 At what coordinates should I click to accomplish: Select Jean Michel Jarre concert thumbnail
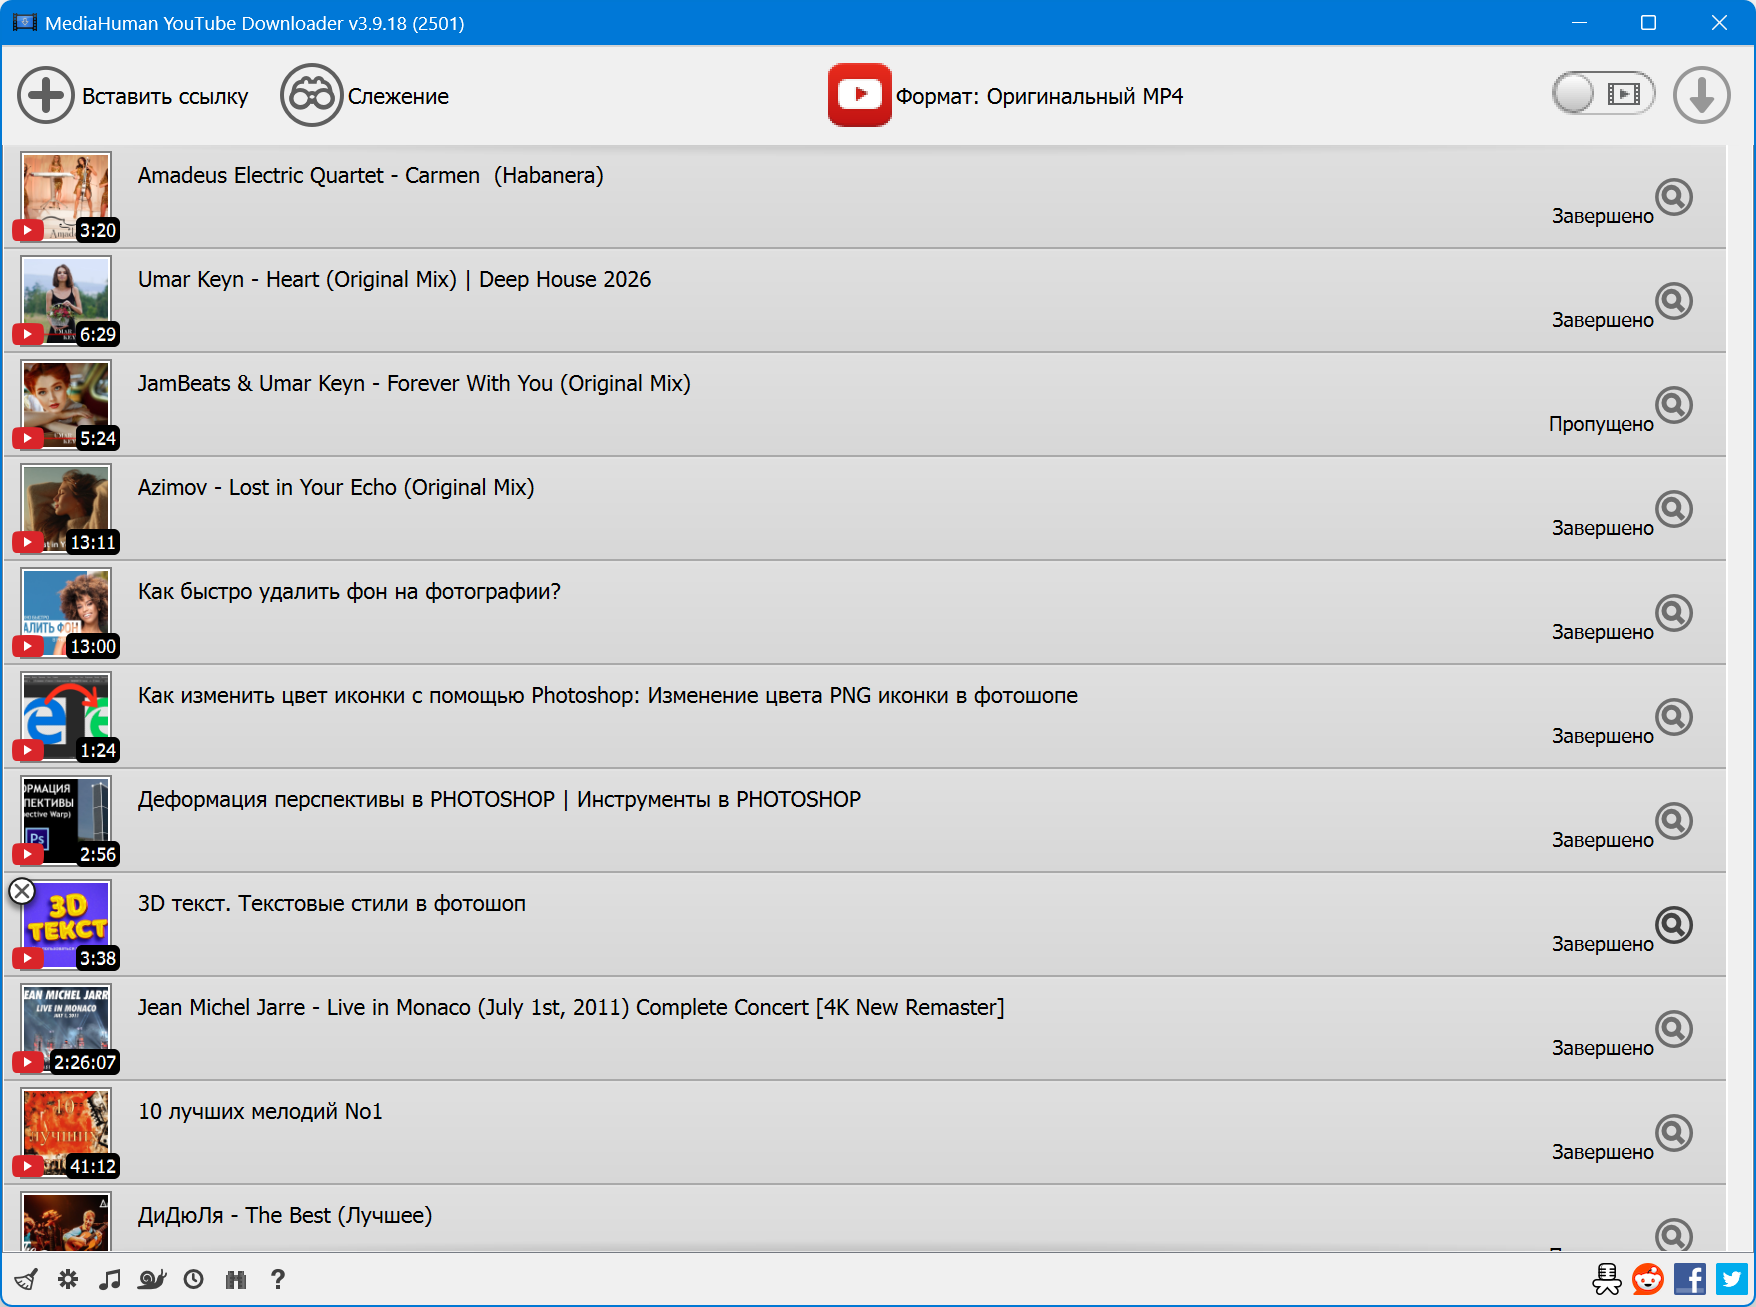(66, 1026)
